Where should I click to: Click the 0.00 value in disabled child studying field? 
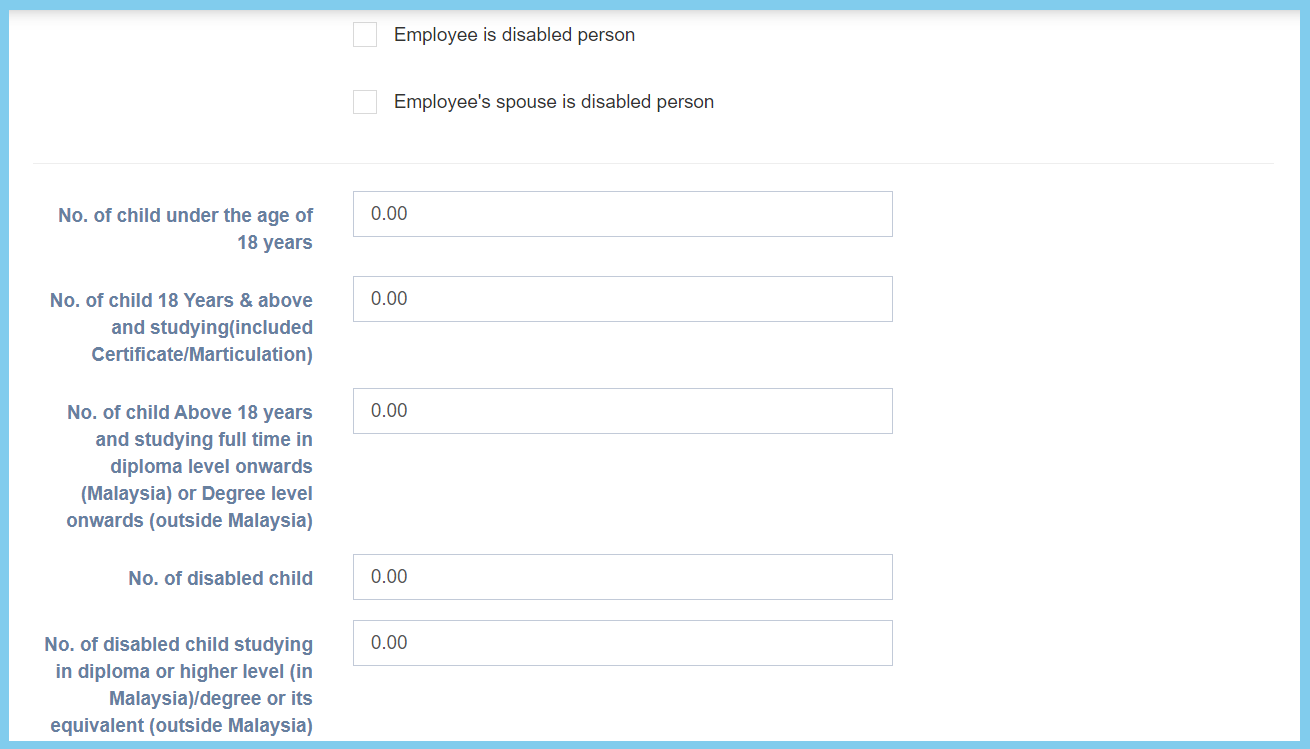pyautogui.click(x=389, y=643)
